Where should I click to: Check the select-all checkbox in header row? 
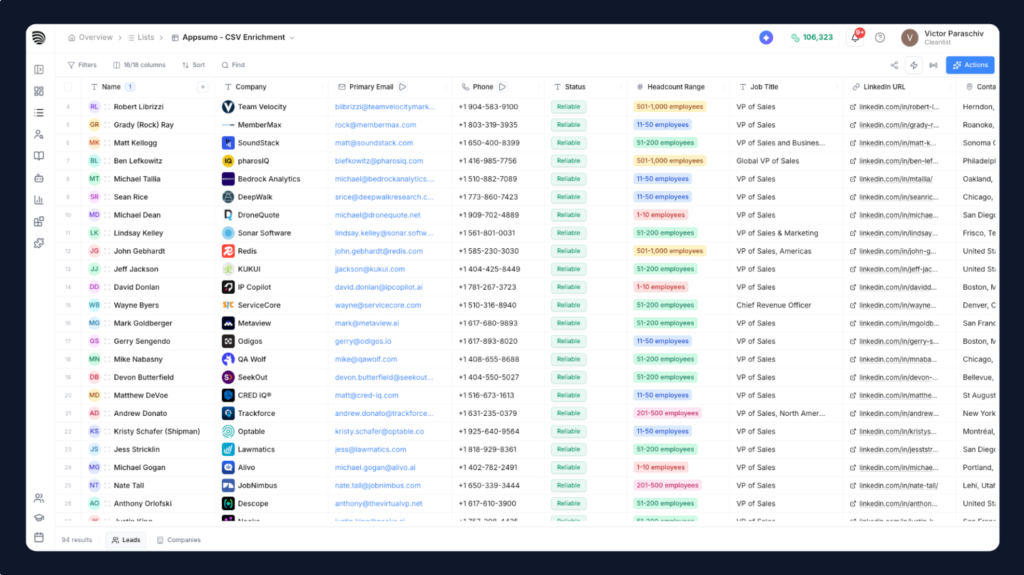[68, 87]
